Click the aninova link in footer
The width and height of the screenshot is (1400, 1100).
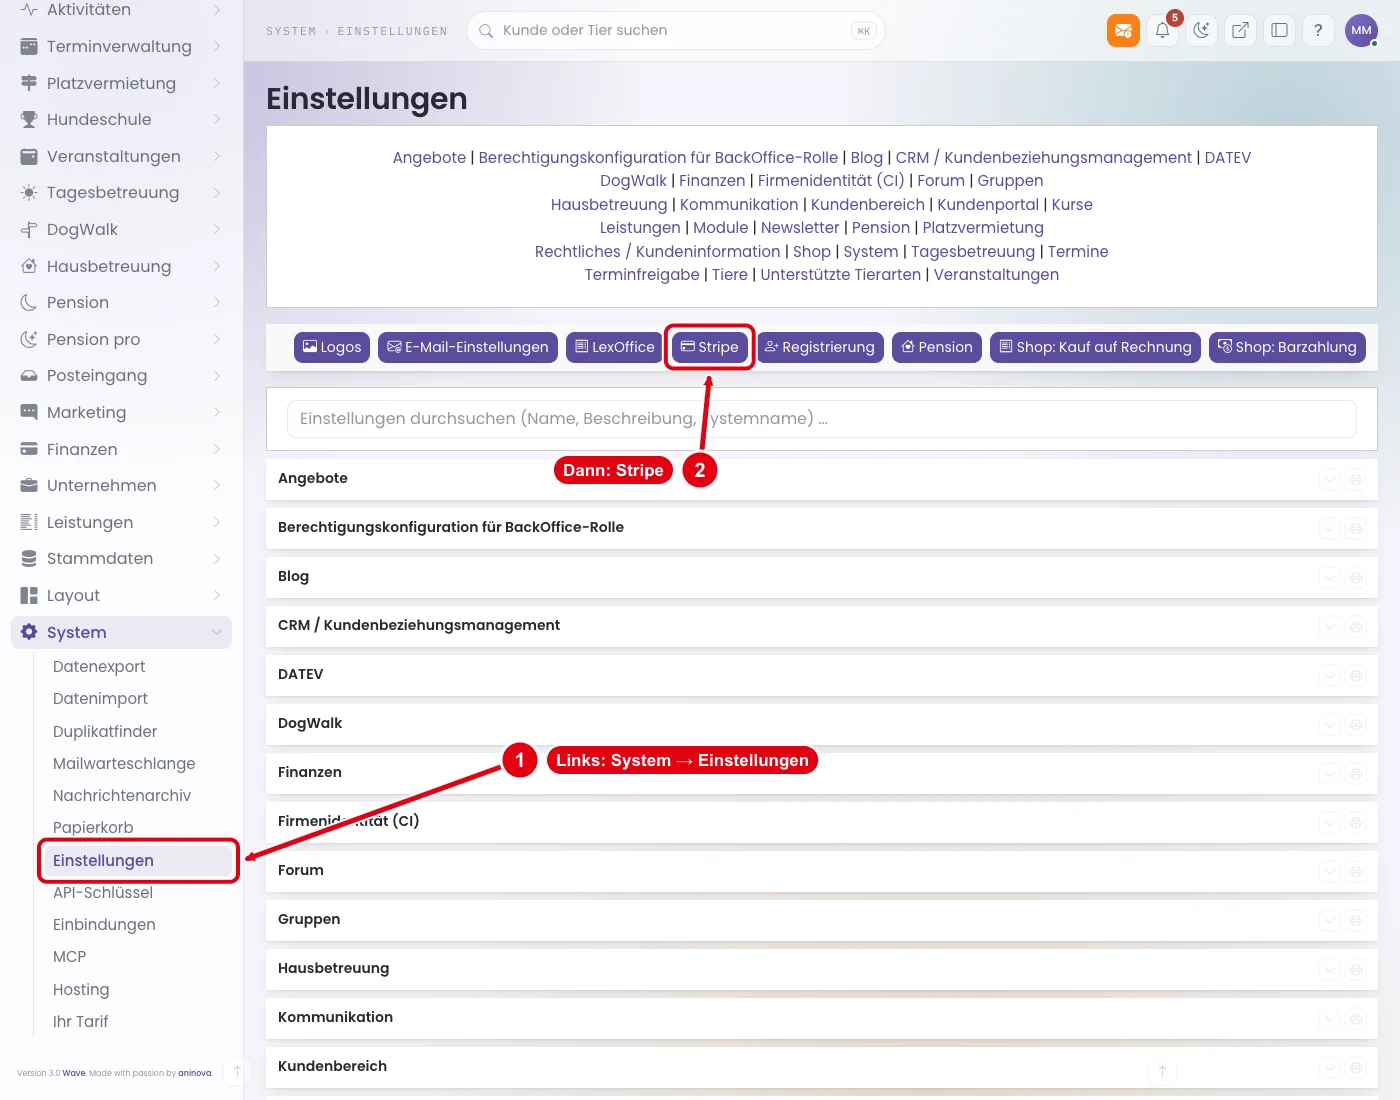195,1073
